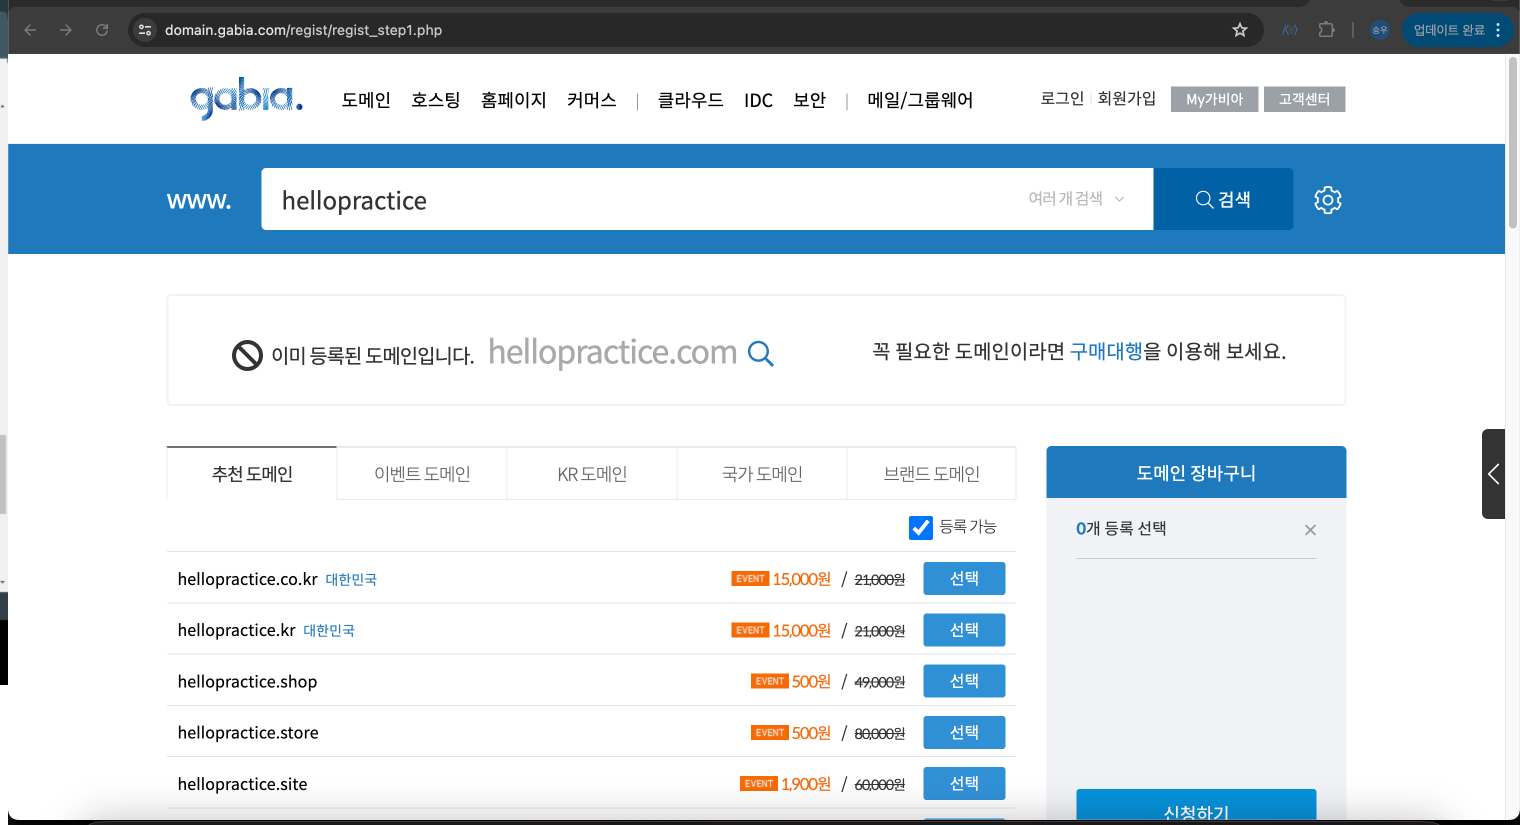The image size is (1520, 825).
Task: Open the 여러개검색 dropdown
Action: tap(1076, 199)
